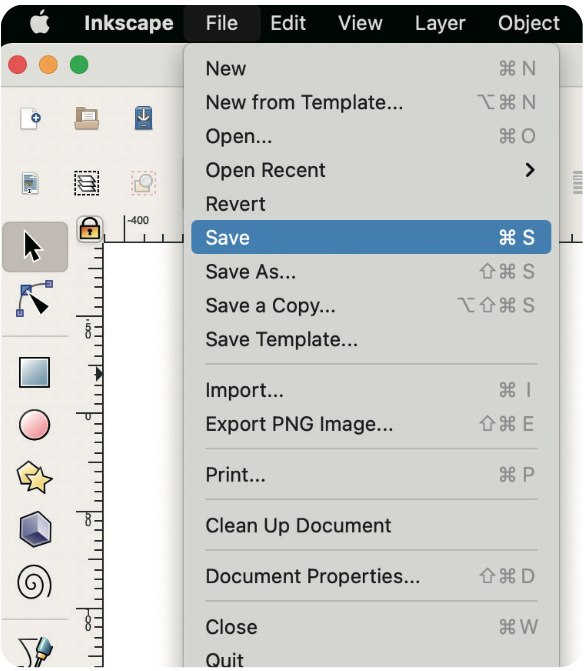Screen dimensions: 584x671
Task: Pick the Stars and polygons tool
Action: [x=34, y=477]
